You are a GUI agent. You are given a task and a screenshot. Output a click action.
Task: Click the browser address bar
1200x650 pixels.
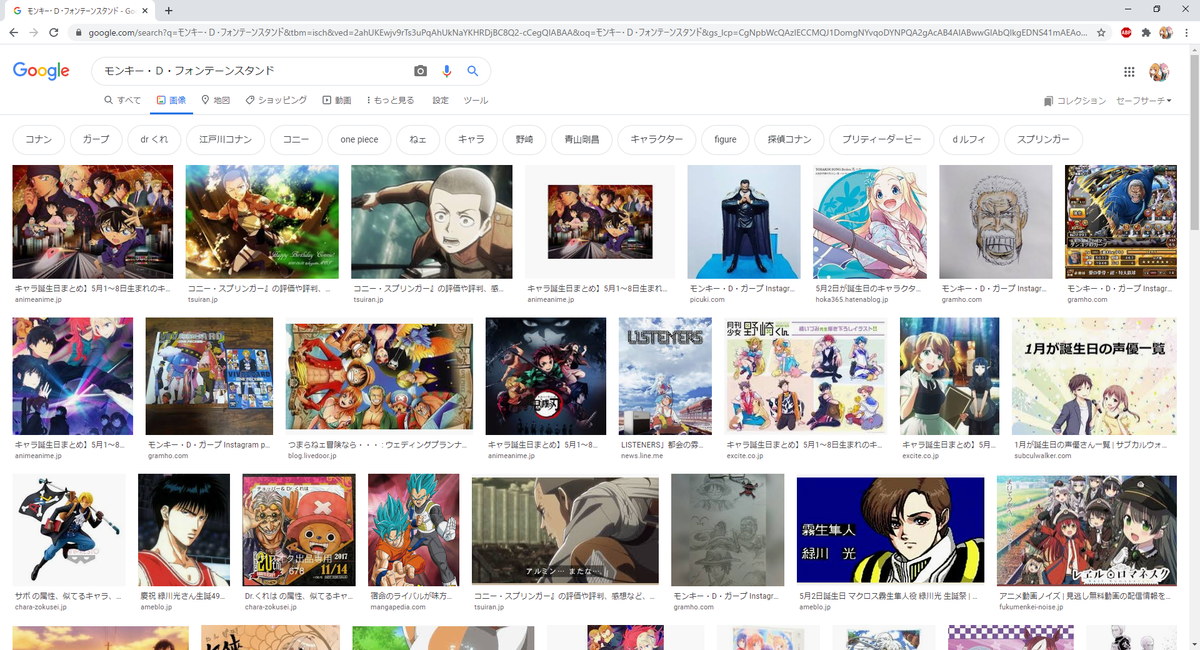587,32
